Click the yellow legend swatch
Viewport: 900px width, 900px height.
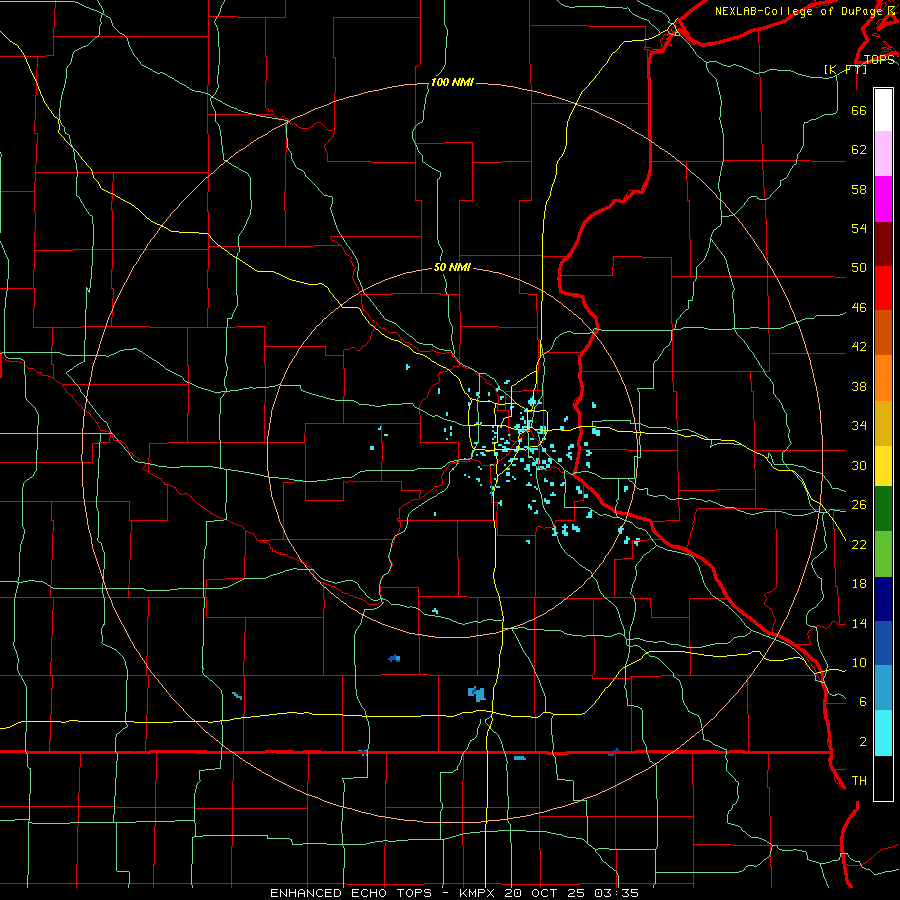pyautogui.click(x=883, y=466)
